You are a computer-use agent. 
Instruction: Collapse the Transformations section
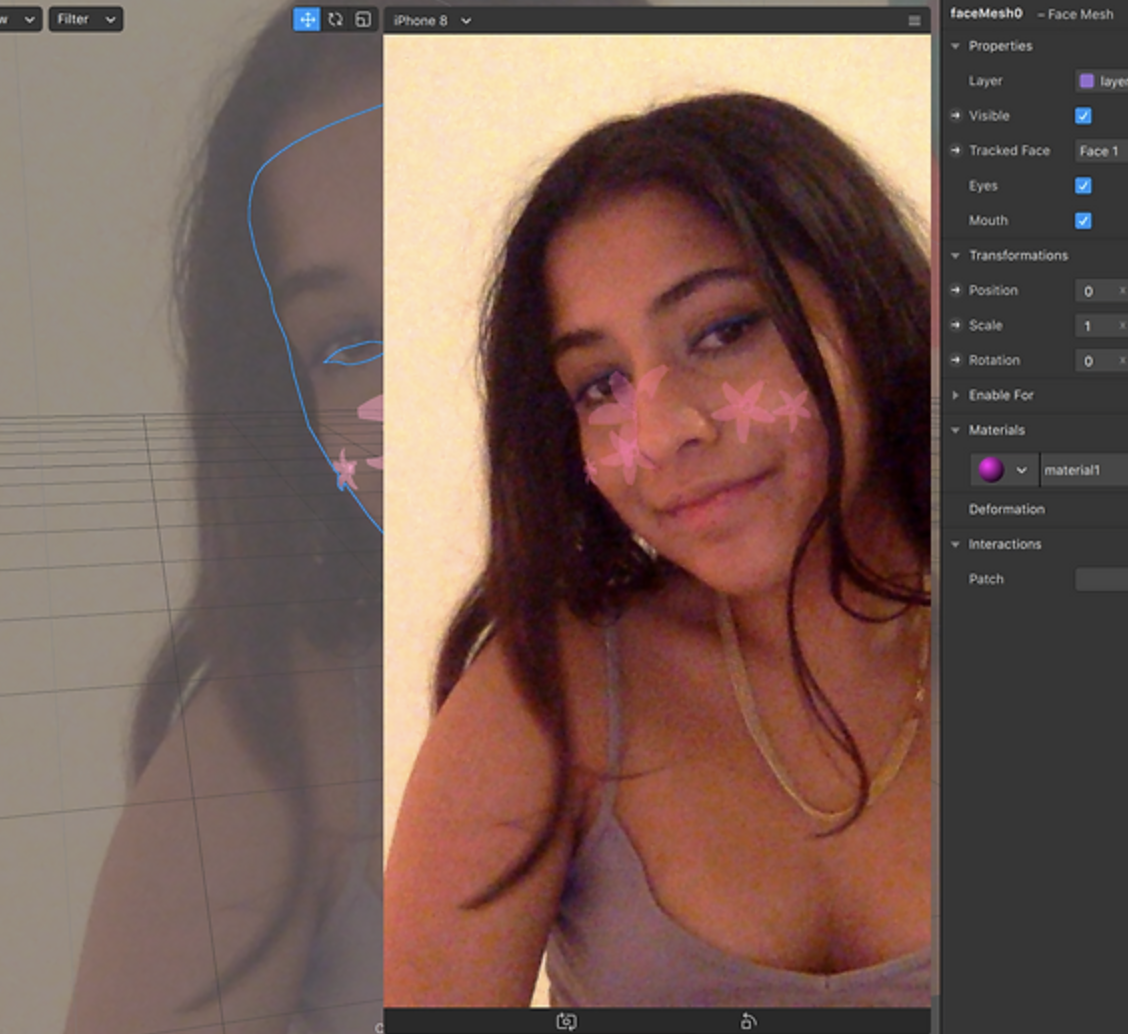[x=955, y=255]
